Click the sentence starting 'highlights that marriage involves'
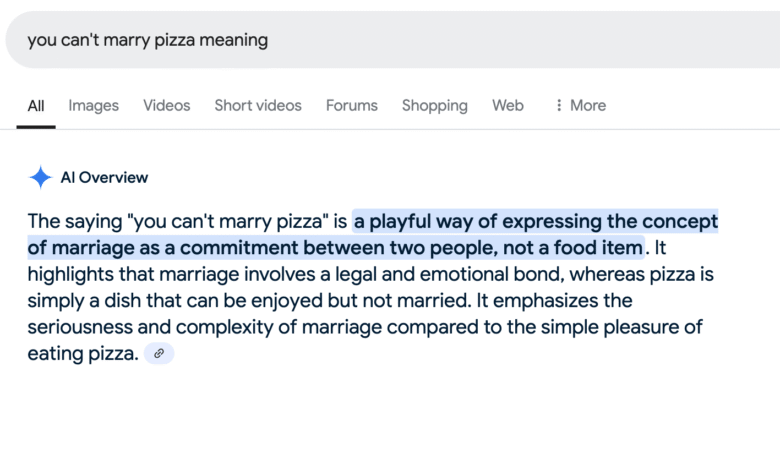Image resolution: width=780 pixels, height=470 pixels. pos(371,274)
